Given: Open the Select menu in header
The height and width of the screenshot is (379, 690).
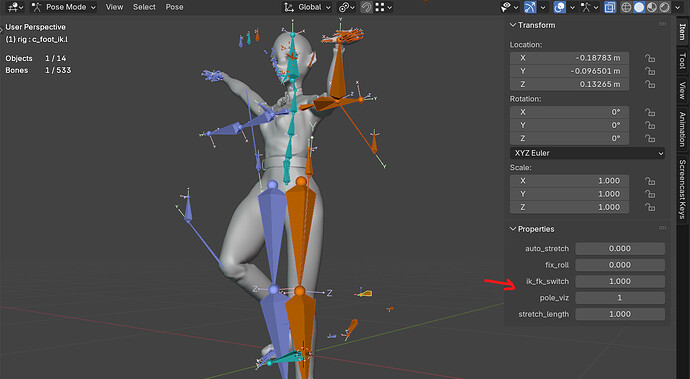Looking at the screenshot, I should click(144, 7).
